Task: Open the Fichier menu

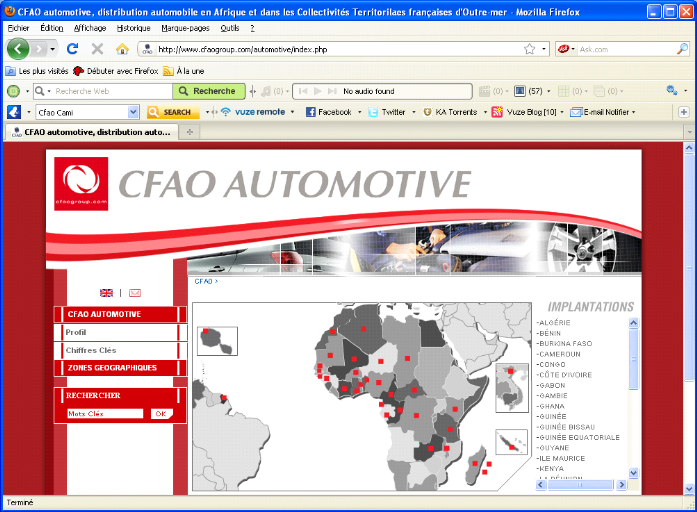Action: 18,28
